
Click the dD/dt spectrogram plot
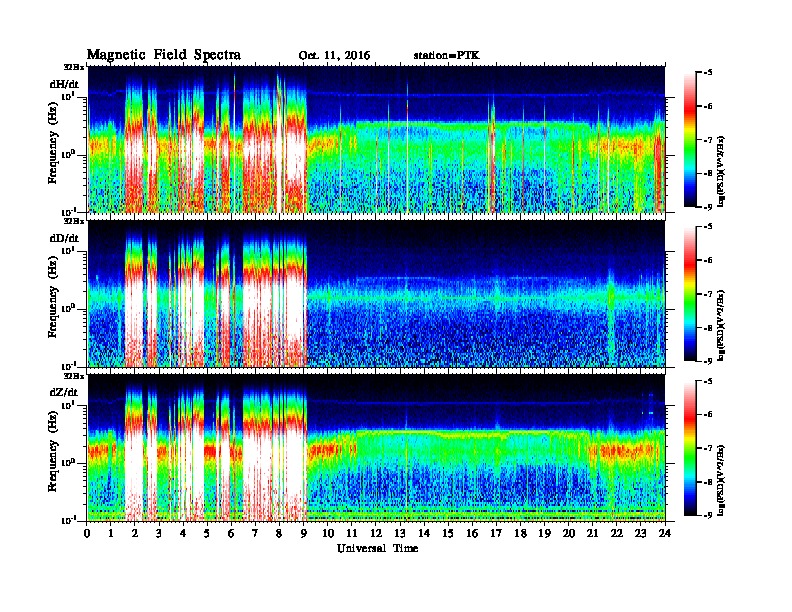(376, 294)
